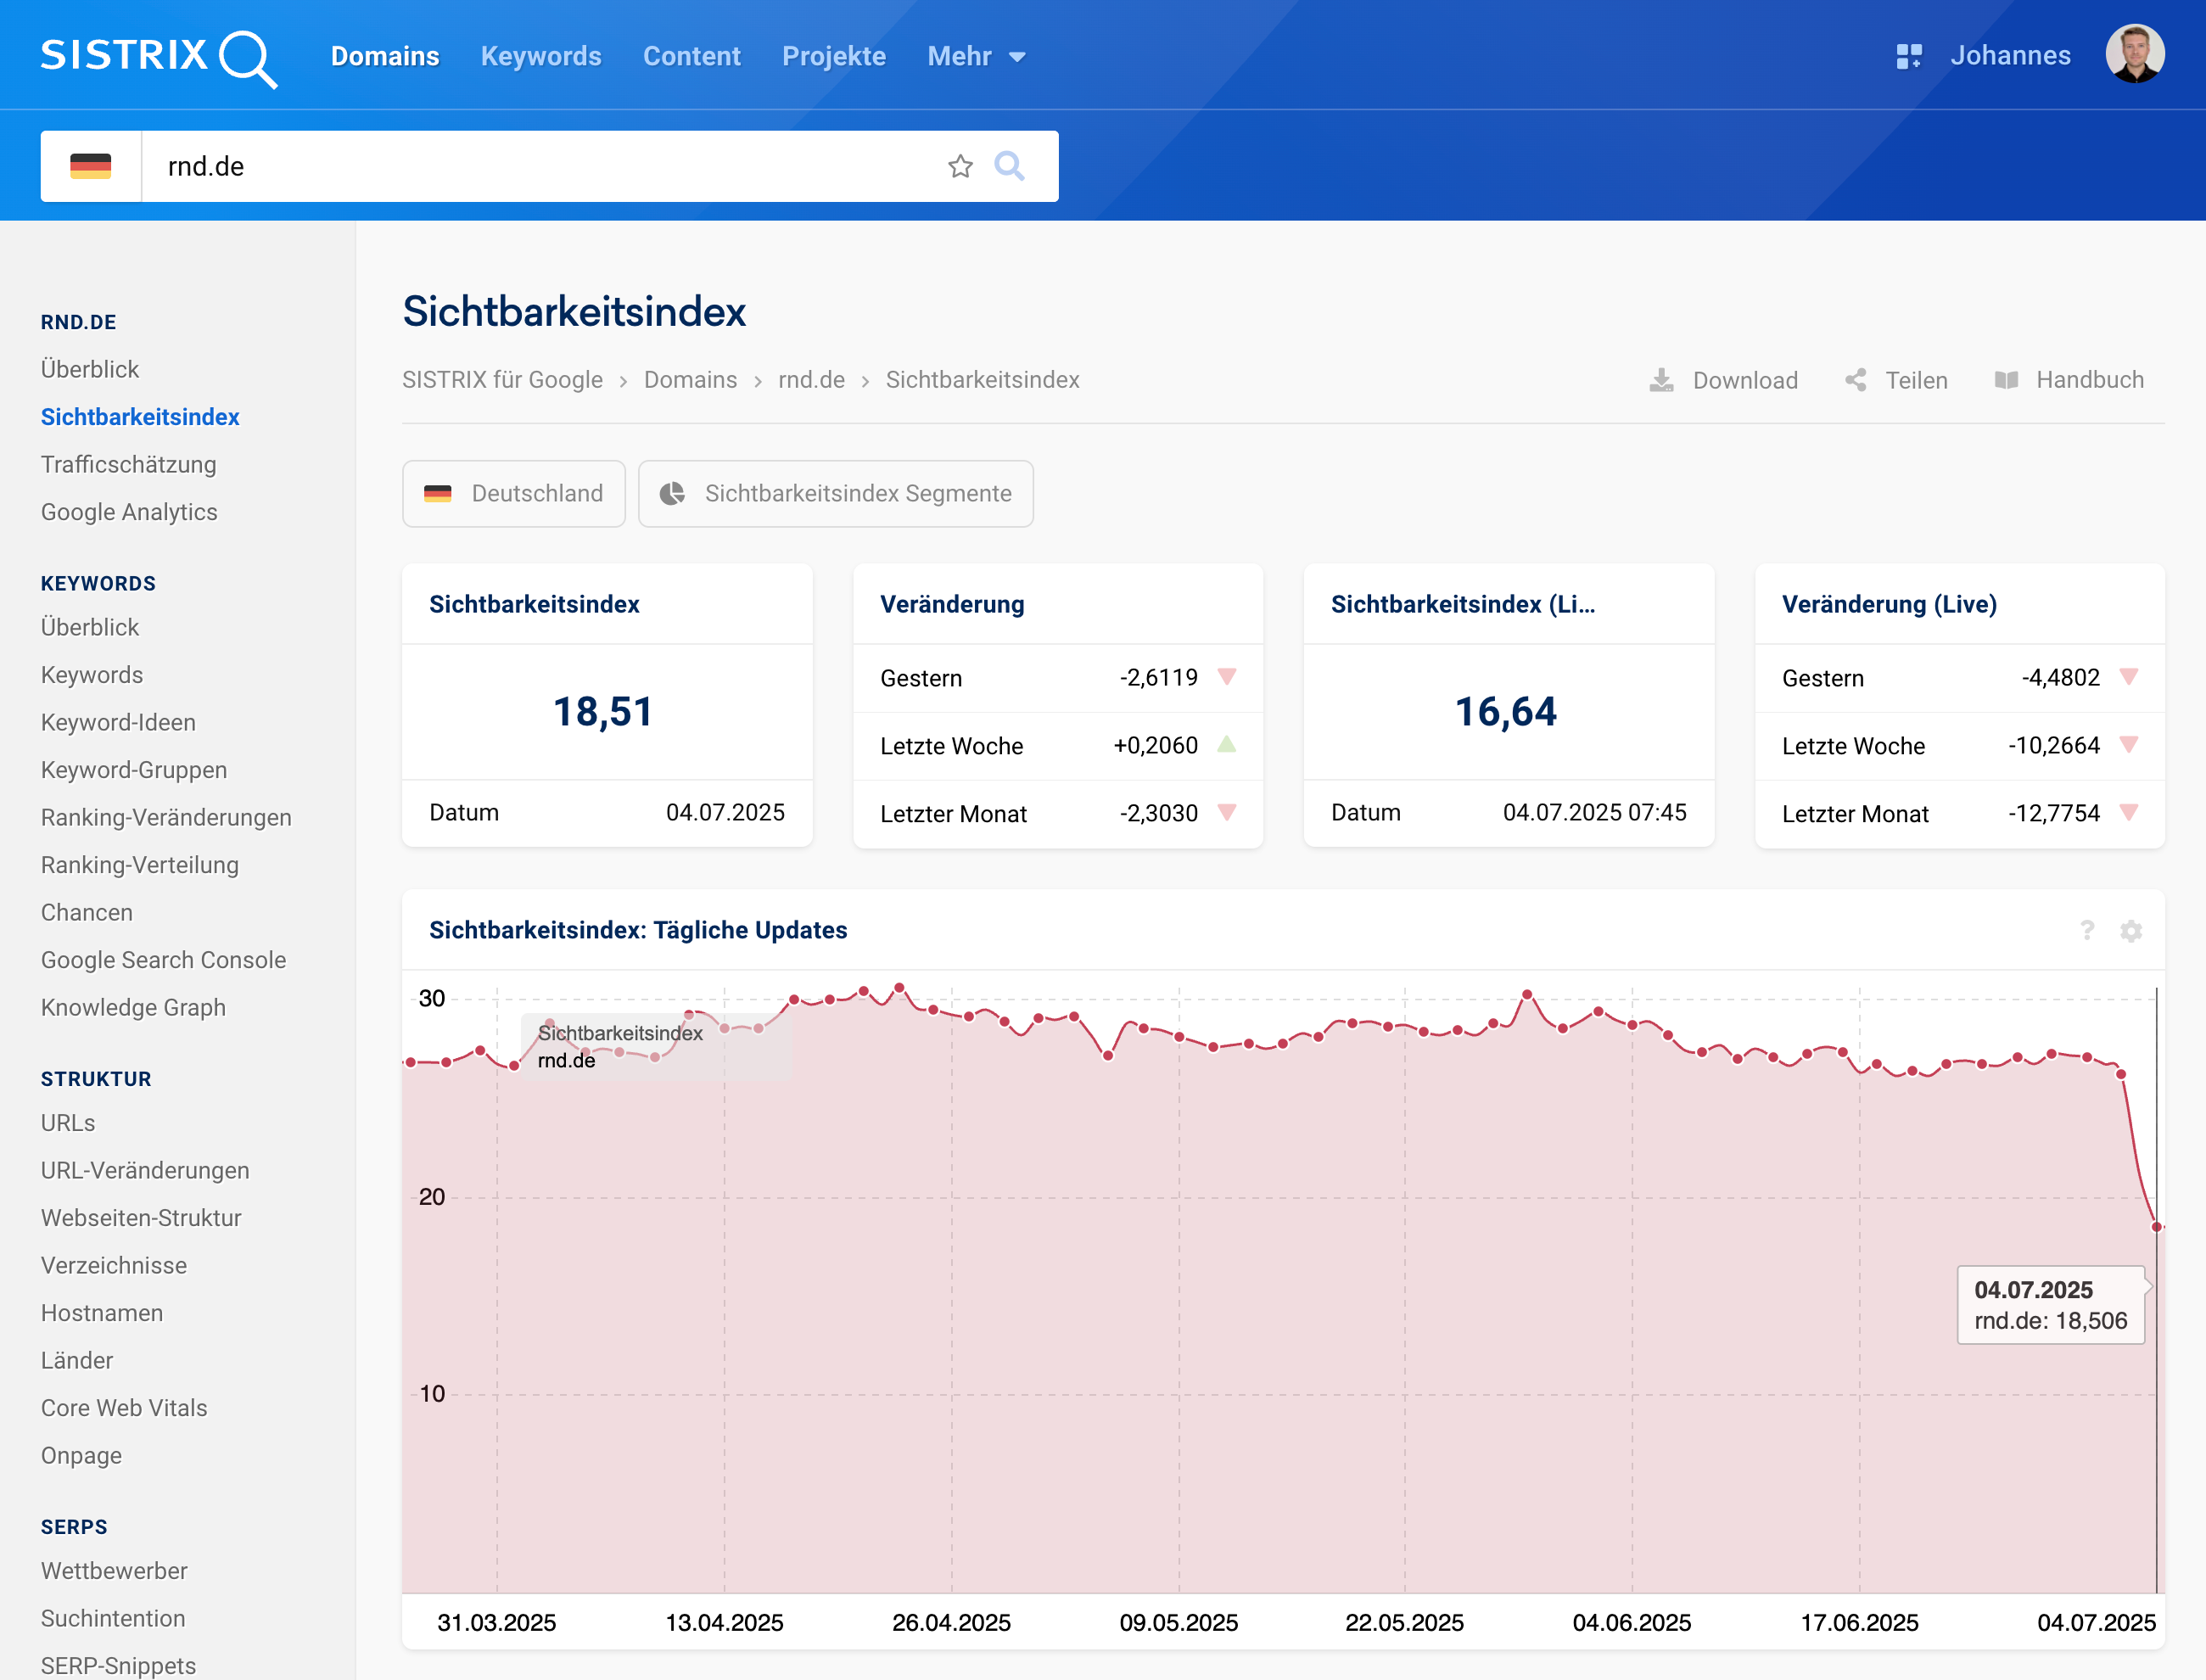Click the Teilen share icon
The width and height of the screenshot is (2206, 1680).
[x=1855, y=380]
